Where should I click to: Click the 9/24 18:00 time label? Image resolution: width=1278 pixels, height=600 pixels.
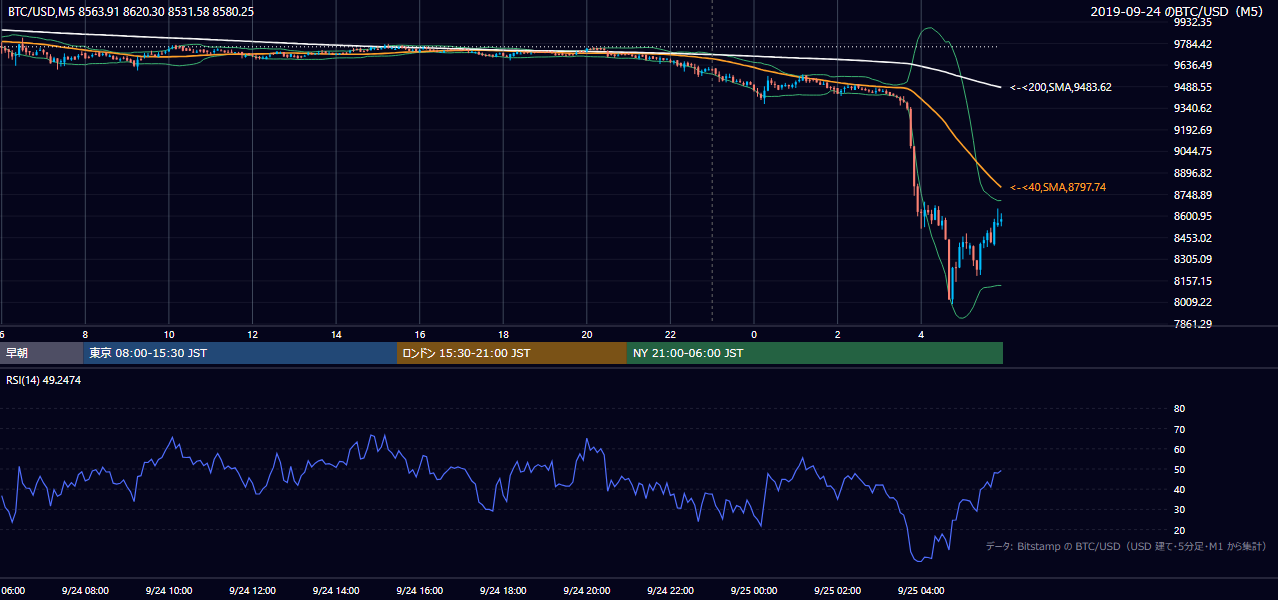tap(503, 591)
